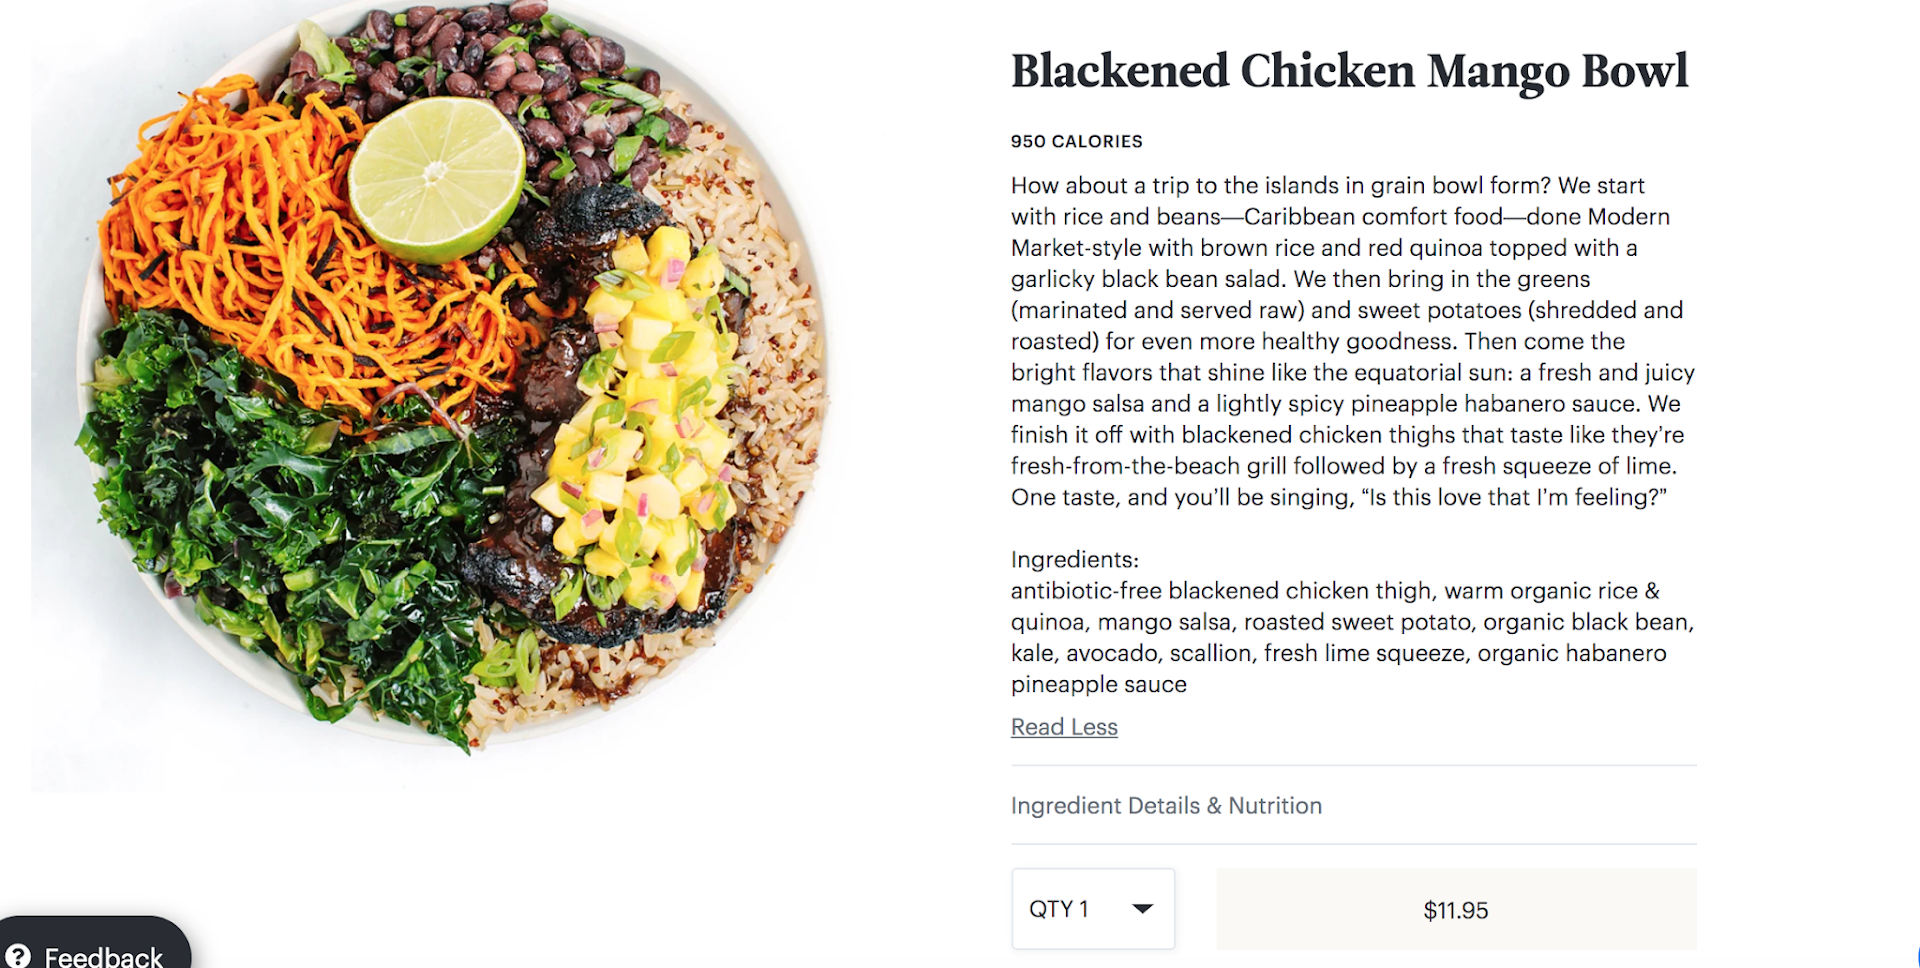Expand Ingredient Details & Nutrition section

tap(1166, 806)
